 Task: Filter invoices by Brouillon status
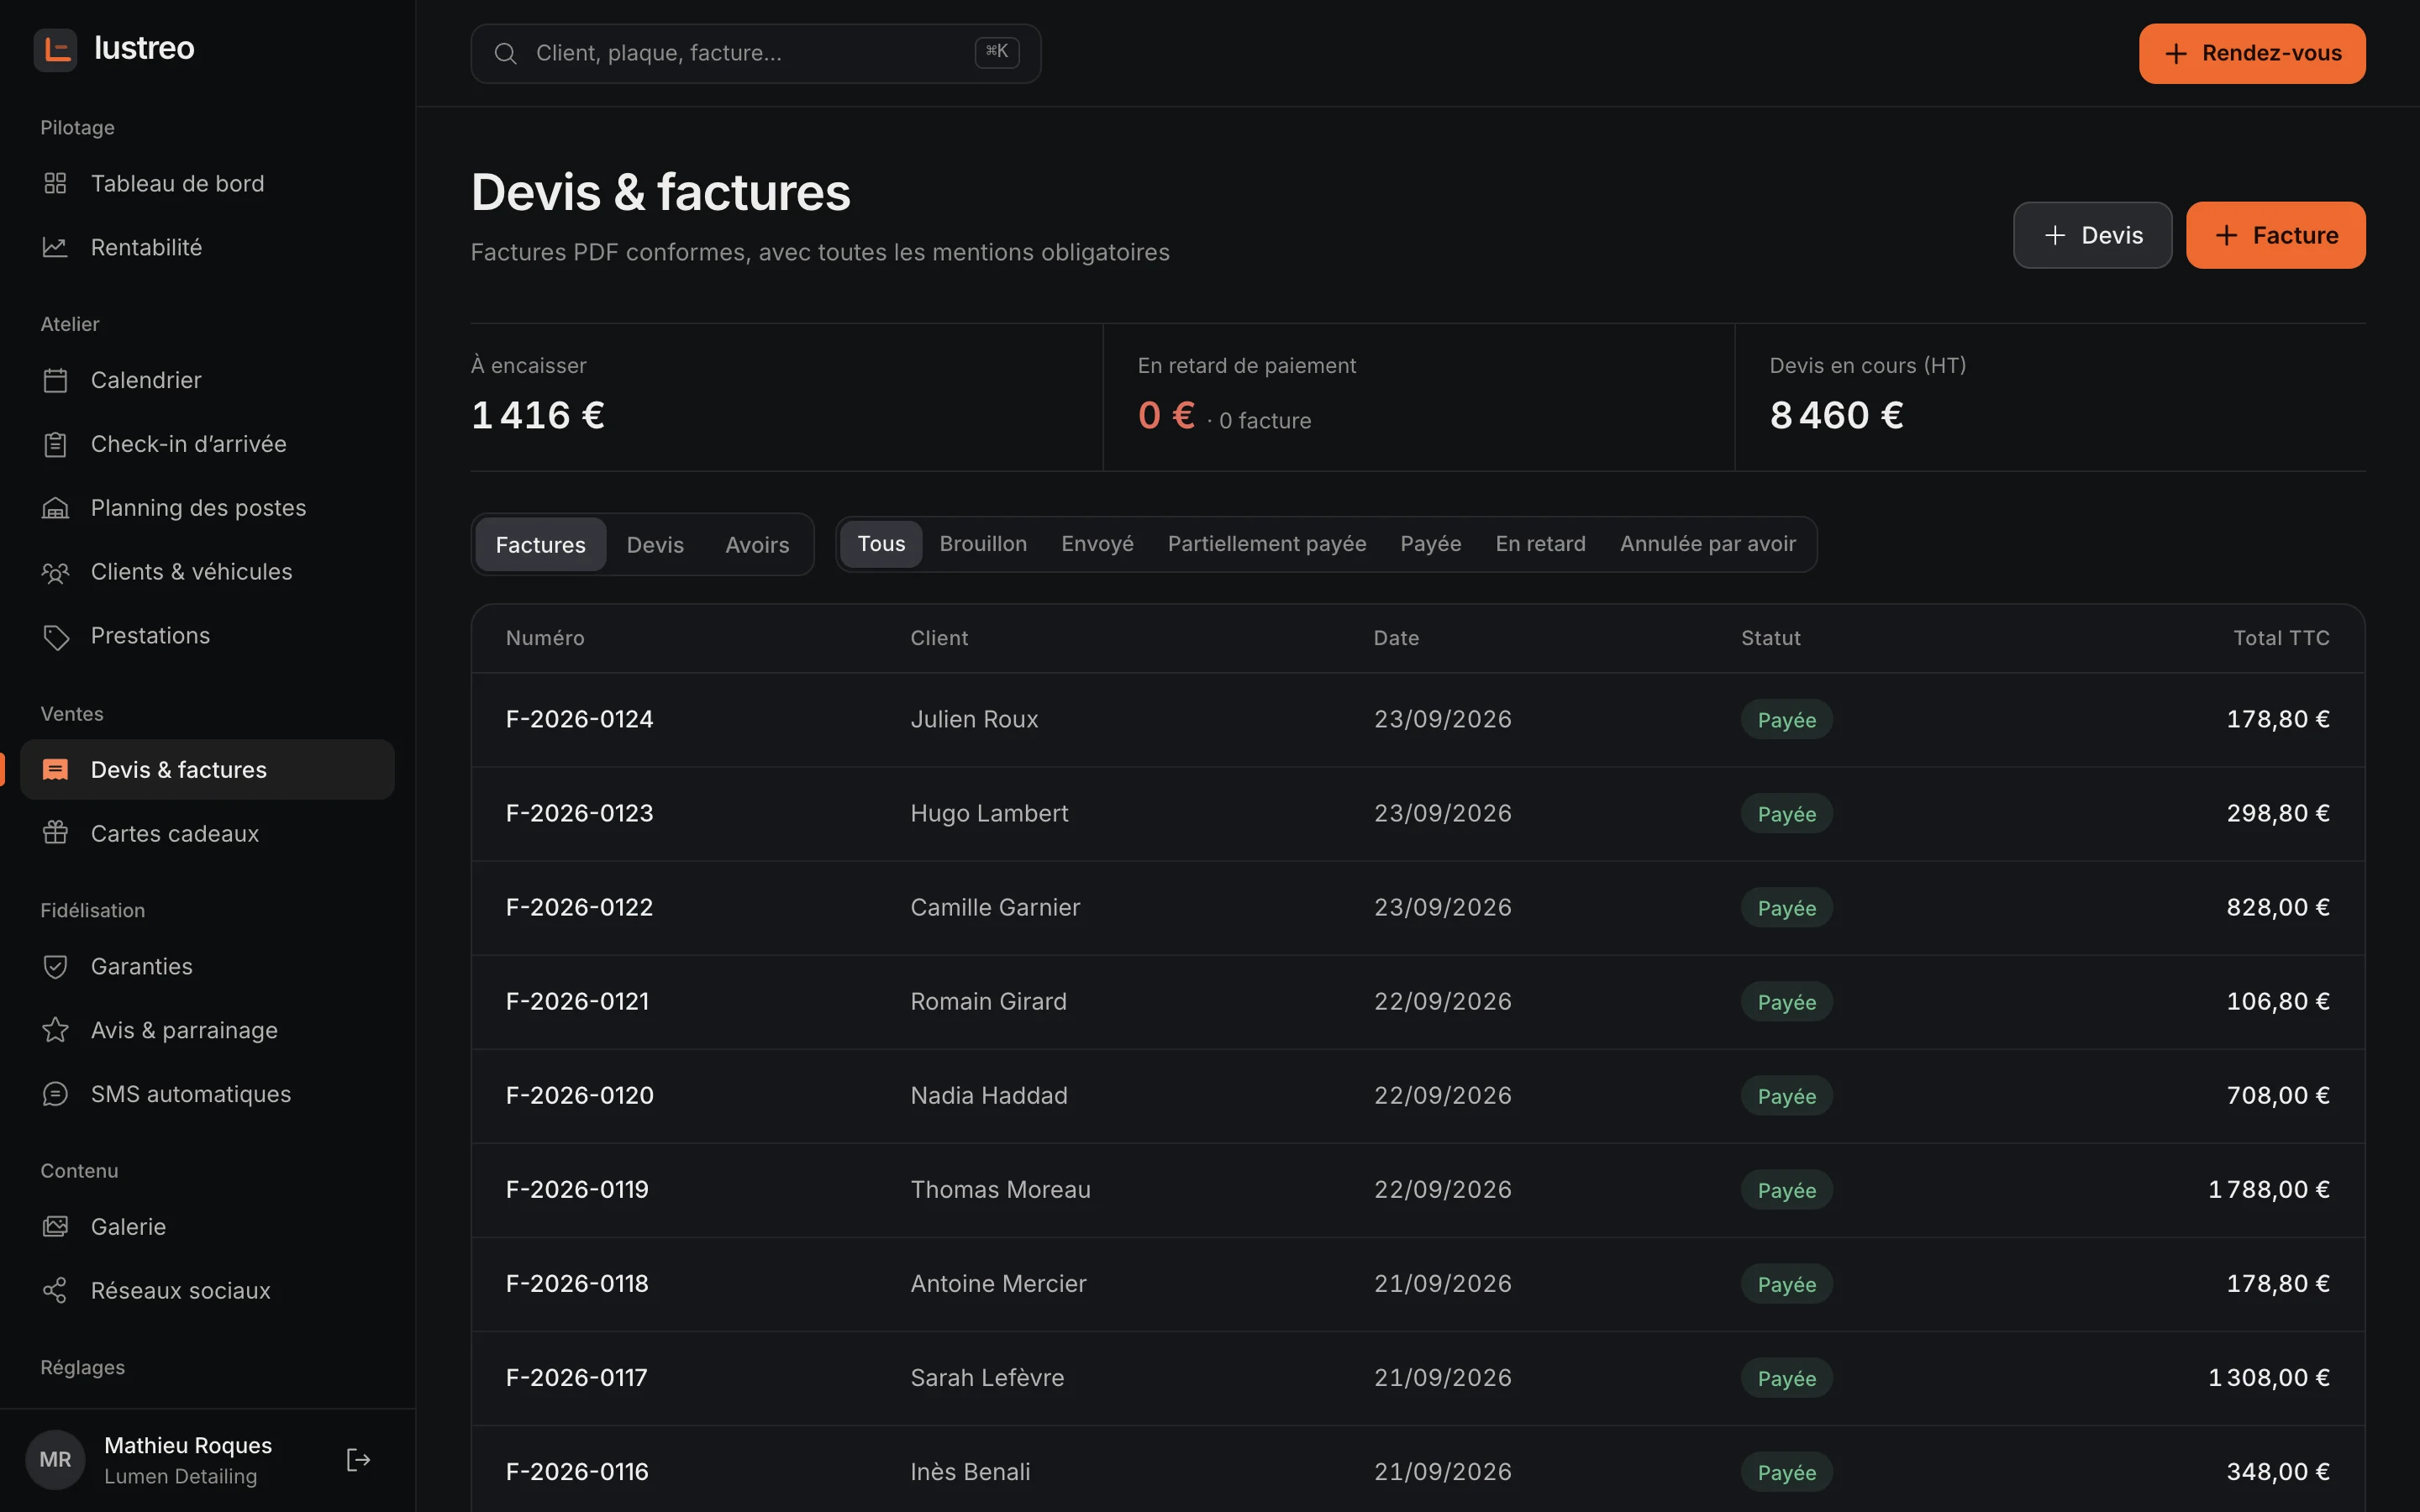983,543
